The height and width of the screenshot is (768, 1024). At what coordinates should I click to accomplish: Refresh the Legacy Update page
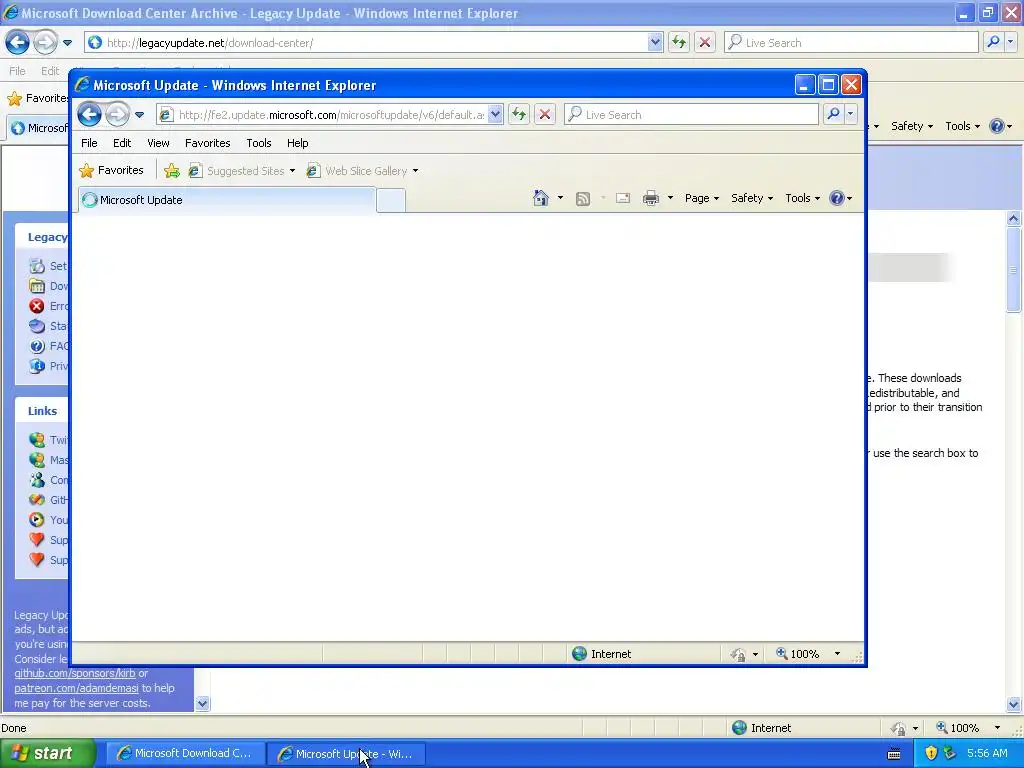coord(679,43)
